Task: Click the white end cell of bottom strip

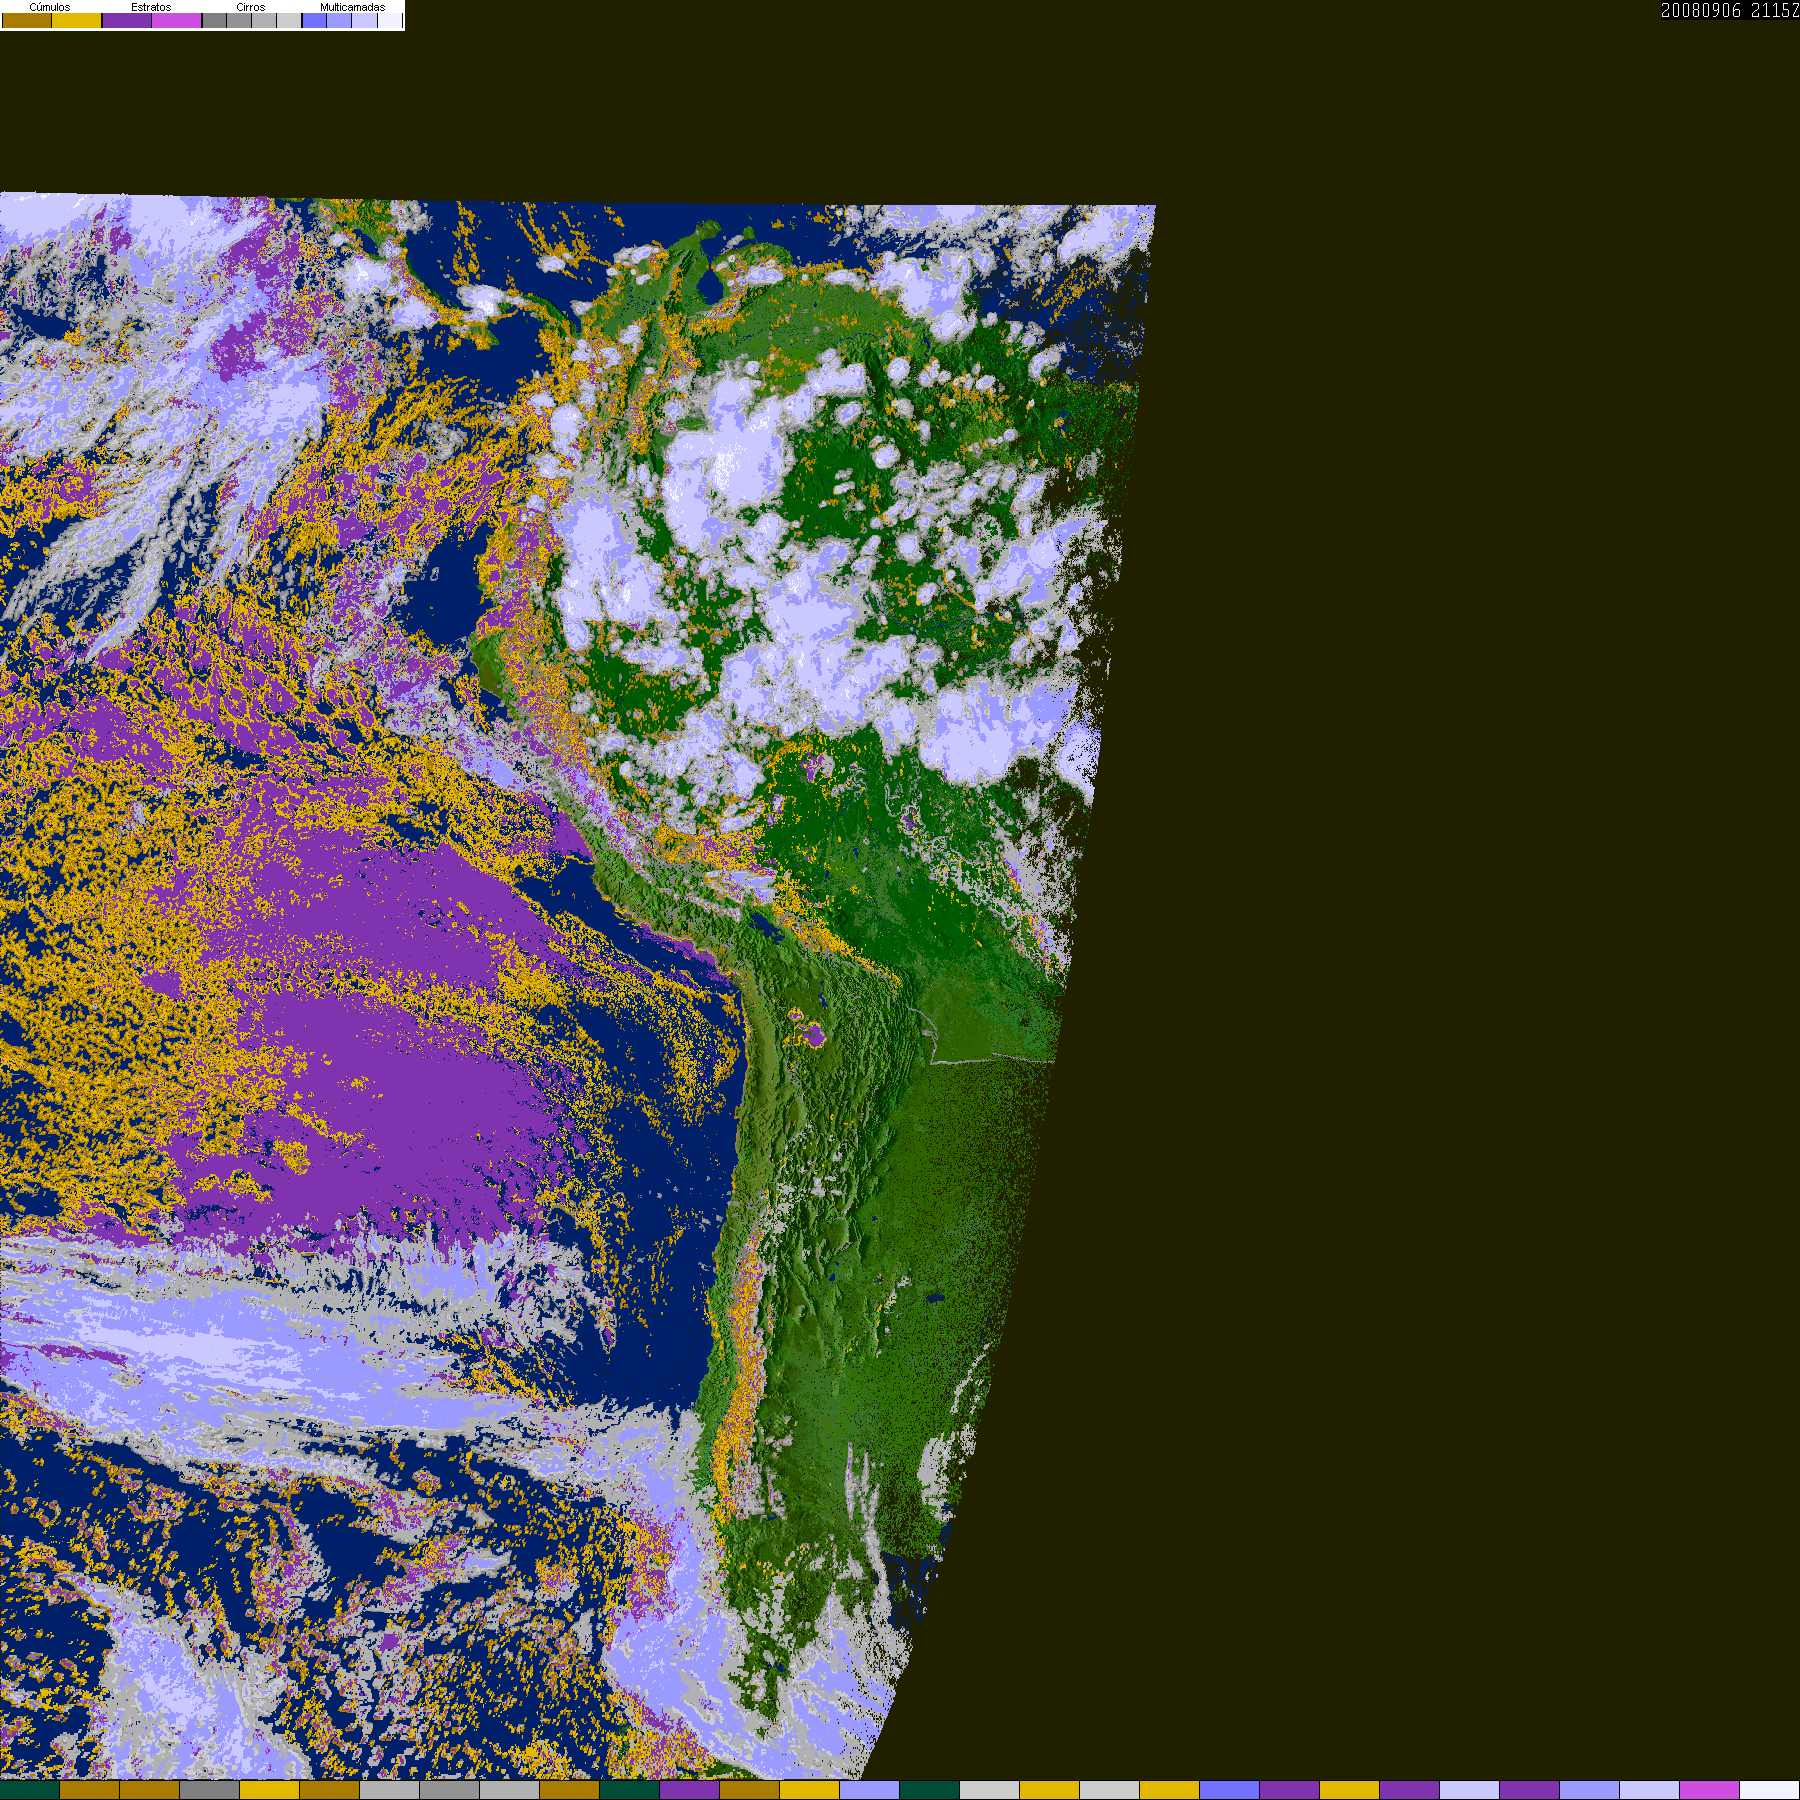Action: [x=1770, y=1790]
